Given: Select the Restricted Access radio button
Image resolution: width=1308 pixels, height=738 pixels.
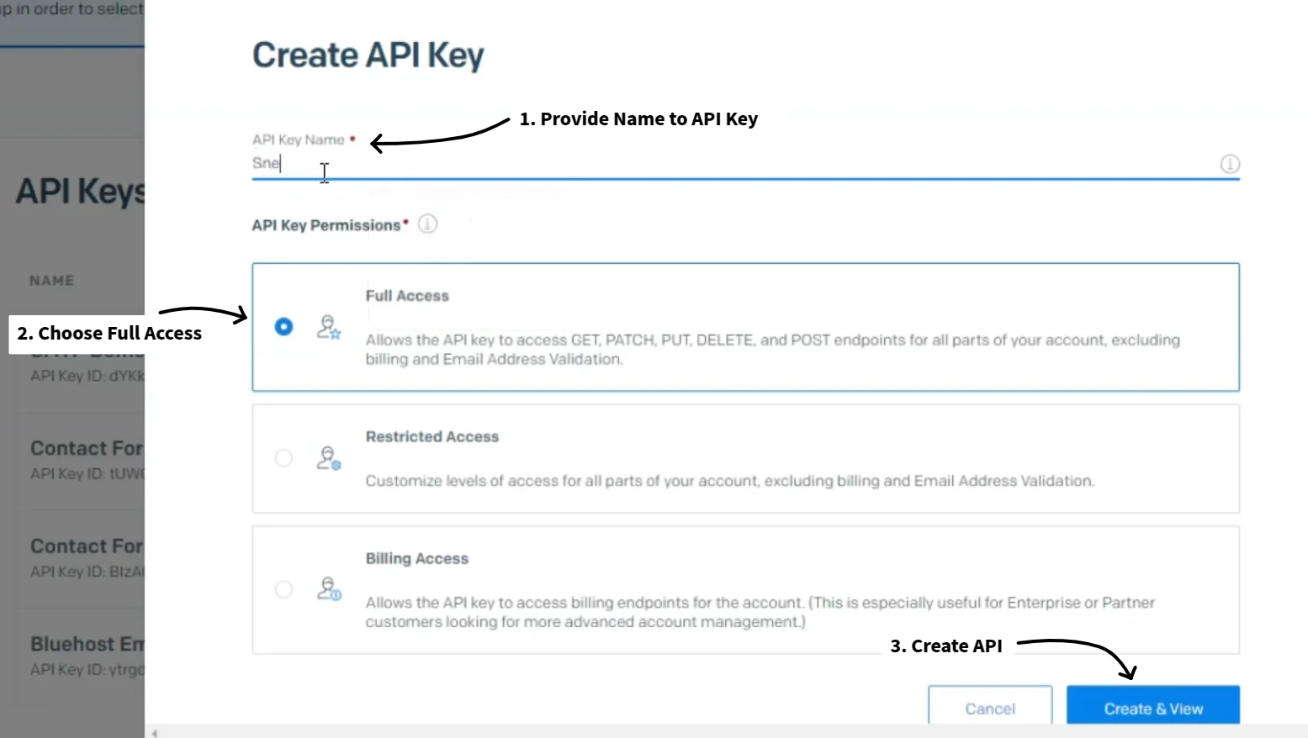Looking at the screenshot, I should coord(284,458).
